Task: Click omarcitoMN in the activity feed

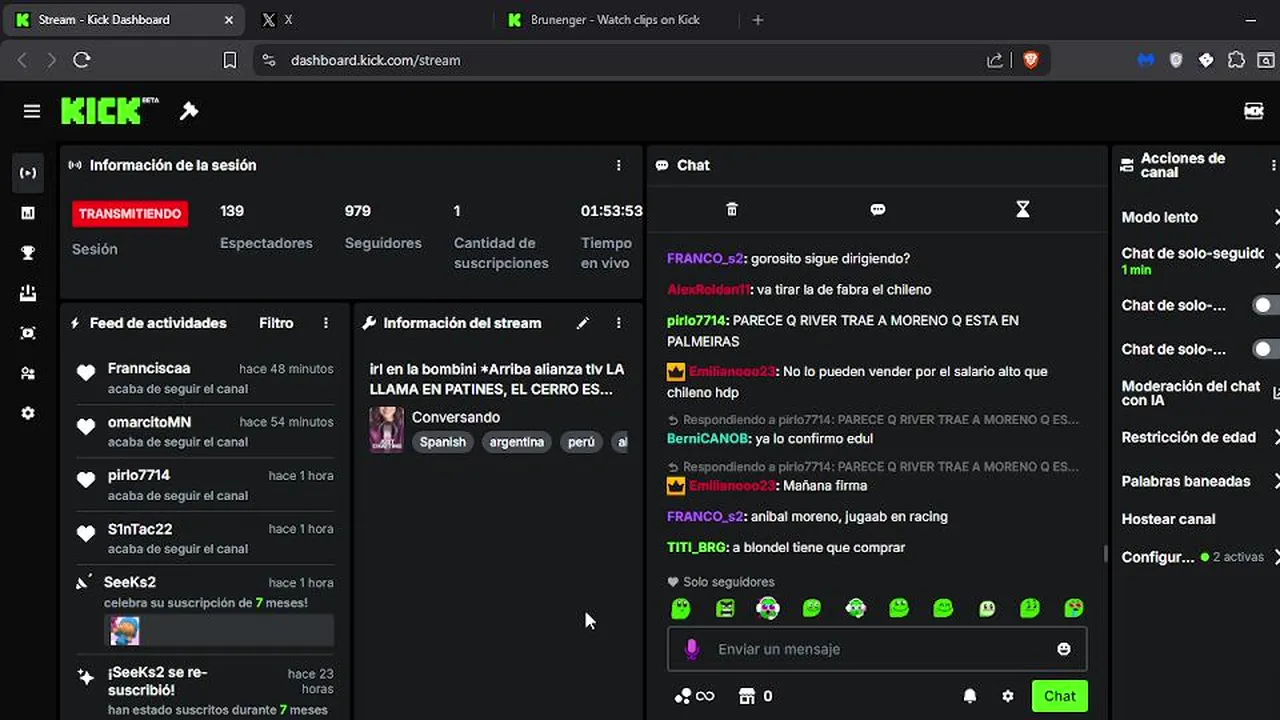Action: (149, 422)
